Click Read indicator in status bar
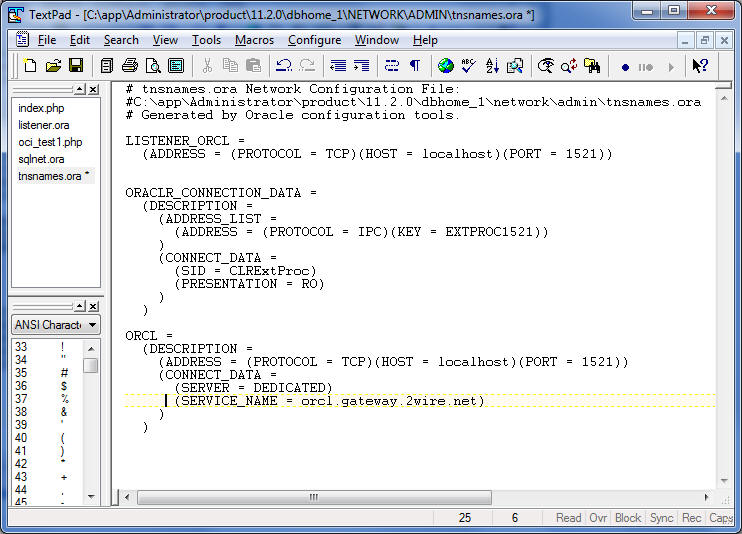This screenshot has height=534, width=742. pos(568,518)
